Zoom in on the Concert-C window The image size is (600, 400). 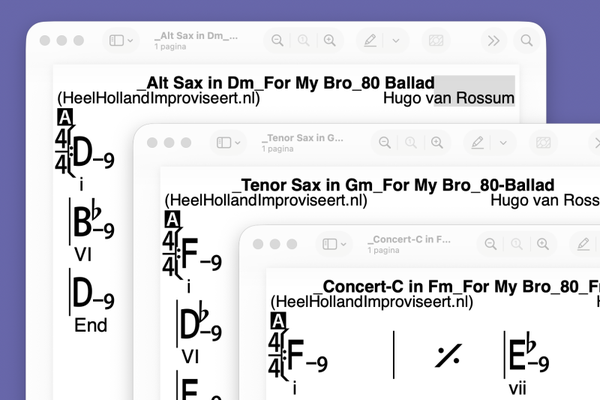coord(543,244)
